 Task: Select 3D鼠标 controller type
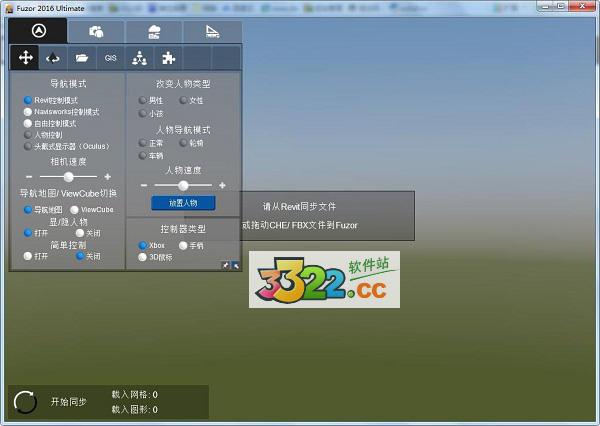[155, 257]
